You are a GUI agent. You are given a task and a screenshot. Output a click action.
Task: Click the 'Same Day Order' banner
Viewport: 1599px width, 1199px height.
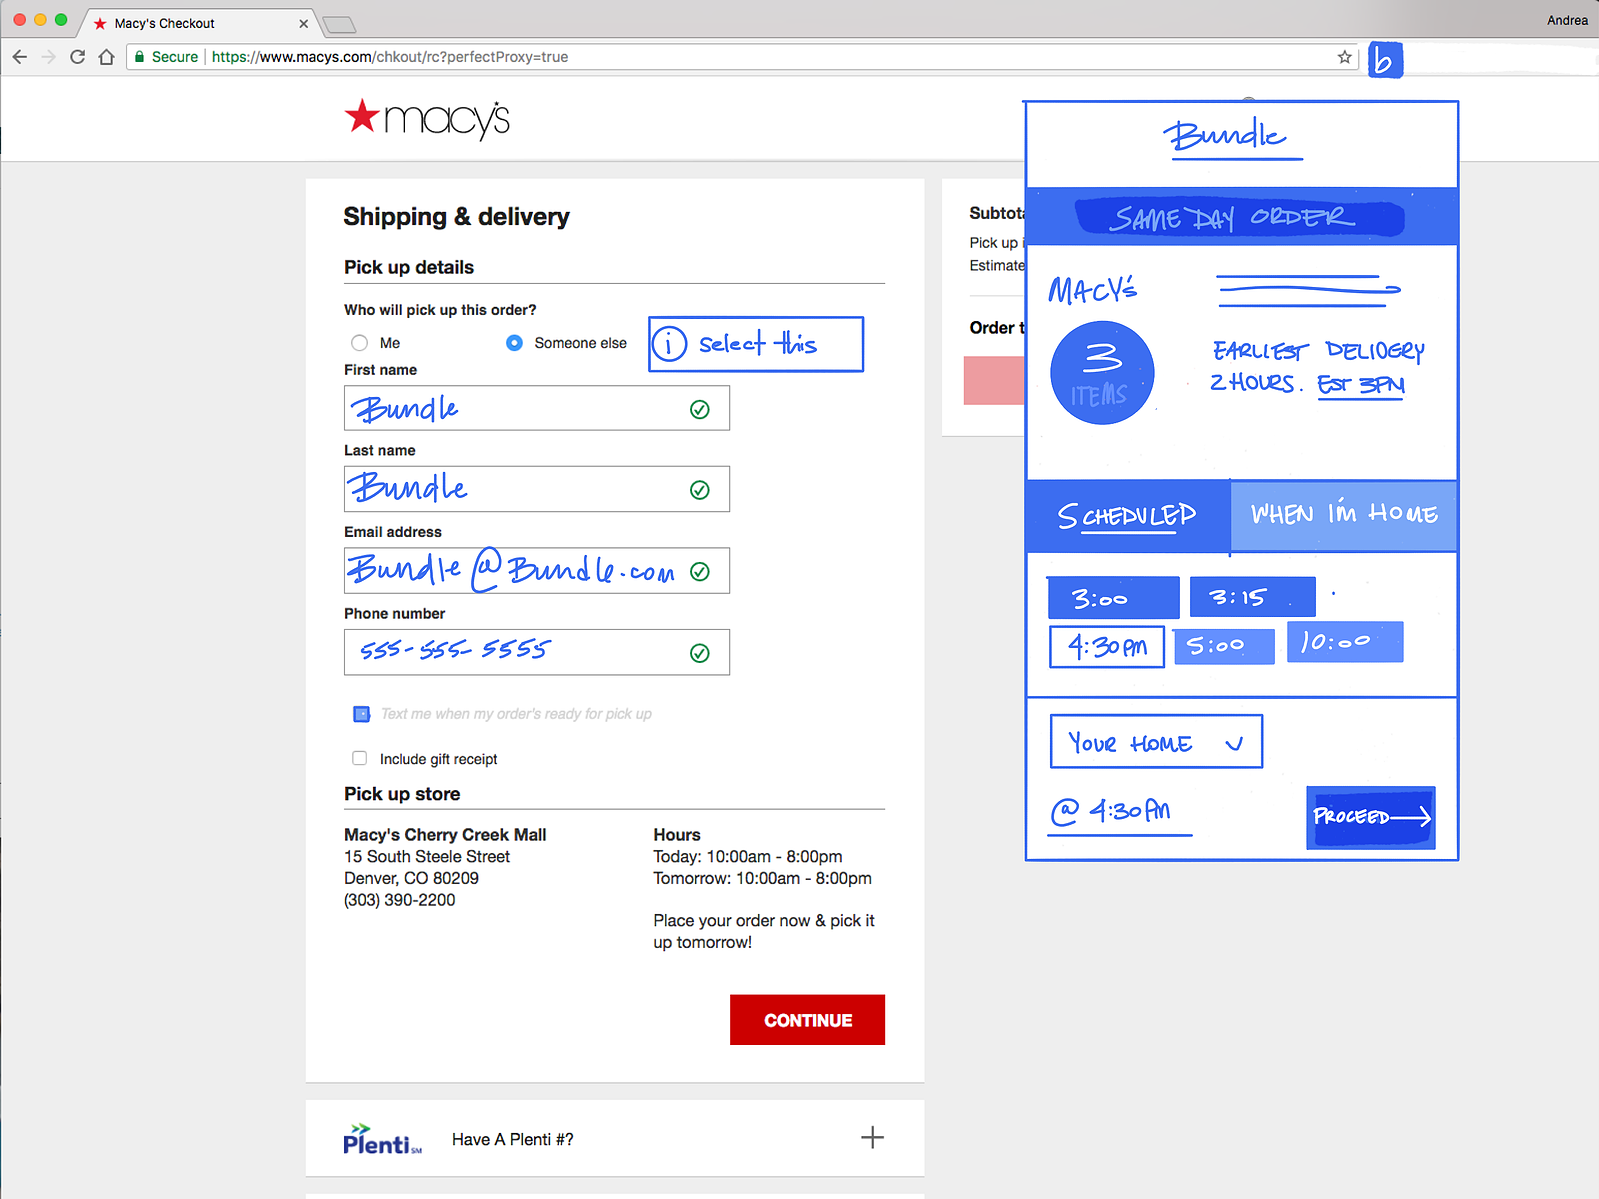coord(1240,217)
